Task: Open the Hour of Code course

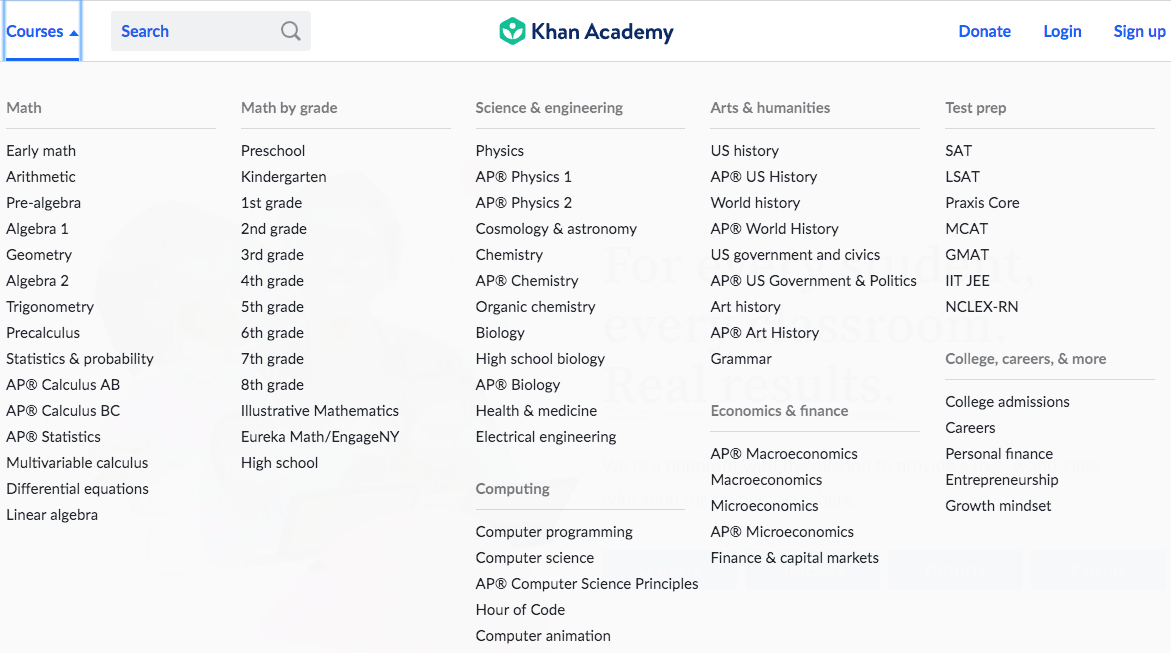Action: point(520,609)
